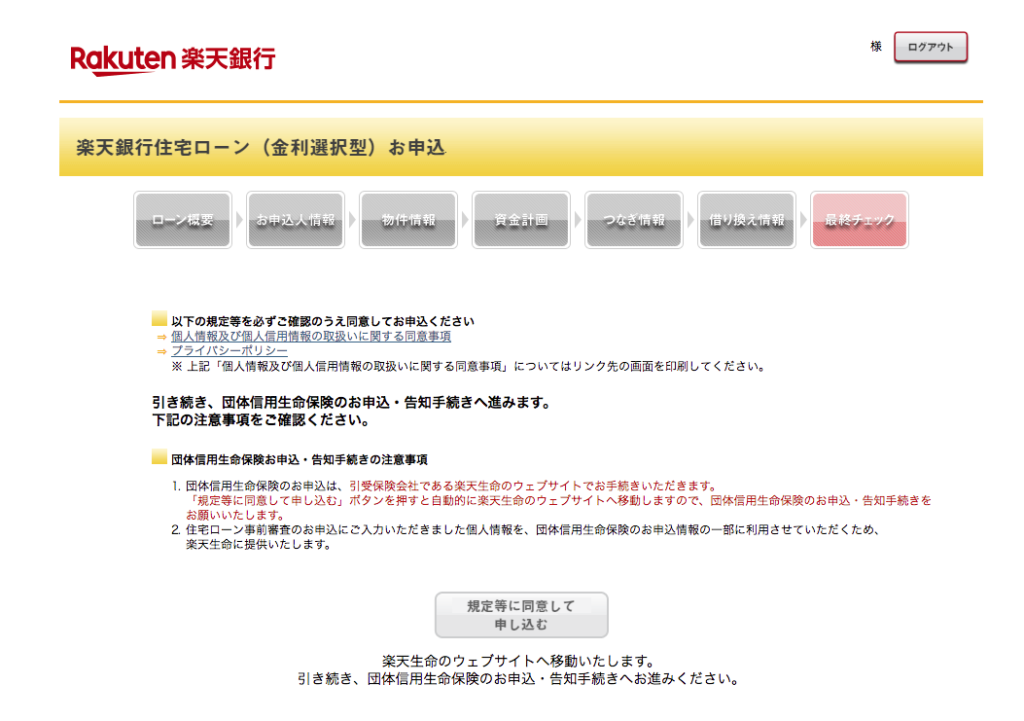Click the 最終チェック step
1024x721 pixels.
pos(859,220)
